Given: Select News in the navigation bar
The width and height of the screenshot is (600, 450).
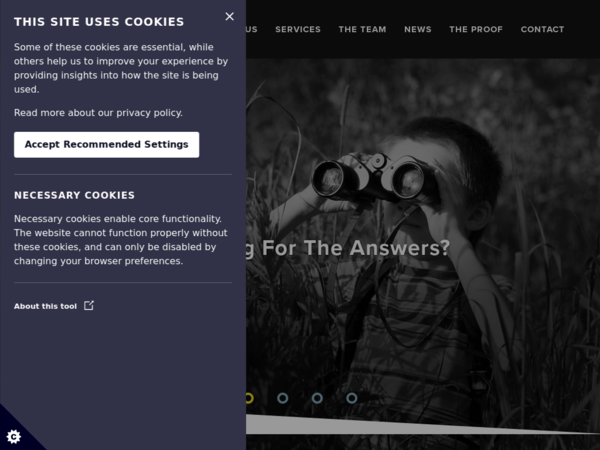Looking at the screenshot, I should tap(418, 29).
